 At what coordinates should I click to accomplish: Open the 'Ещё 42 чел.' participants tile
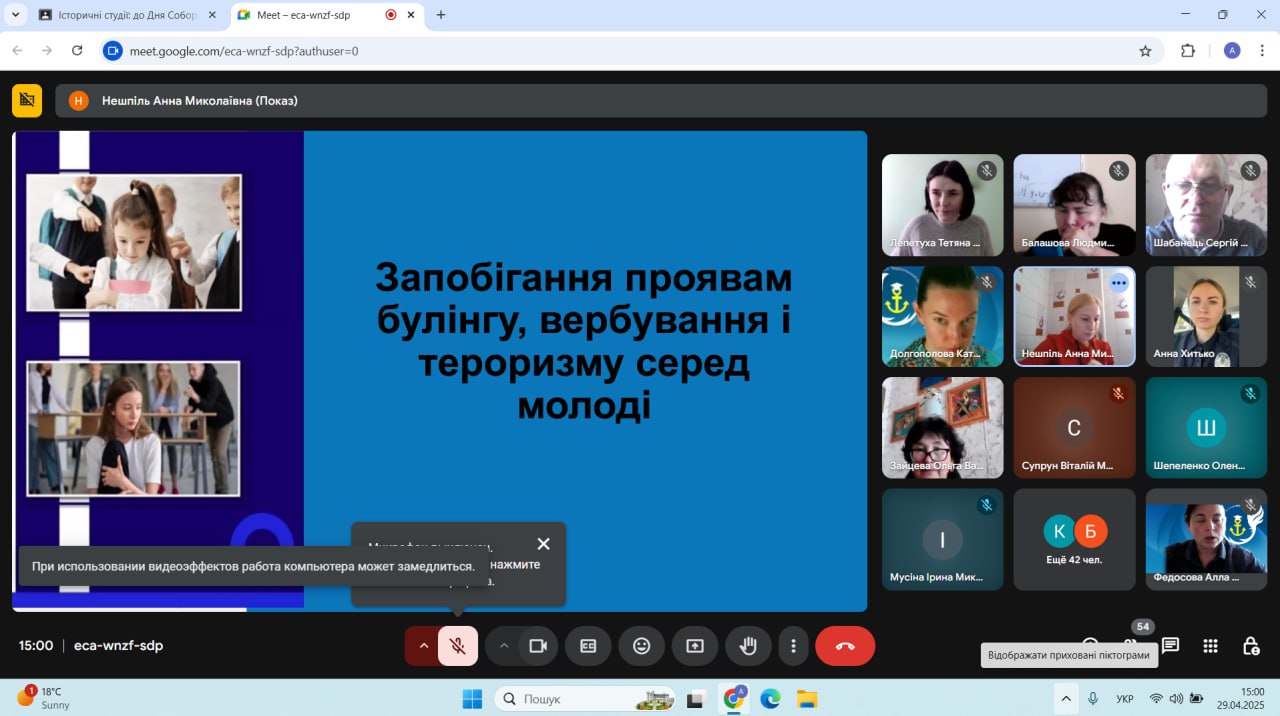point(1074,539)
